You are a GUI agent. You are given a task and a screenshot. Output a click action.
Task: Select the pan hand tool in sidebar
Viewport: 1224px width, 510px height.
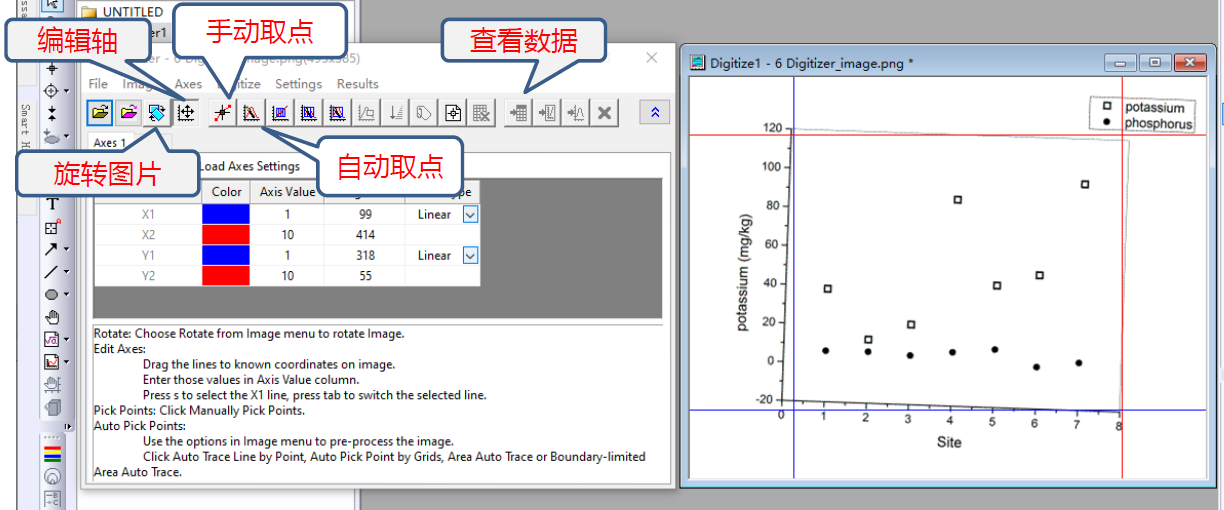[x=52, y=317]
